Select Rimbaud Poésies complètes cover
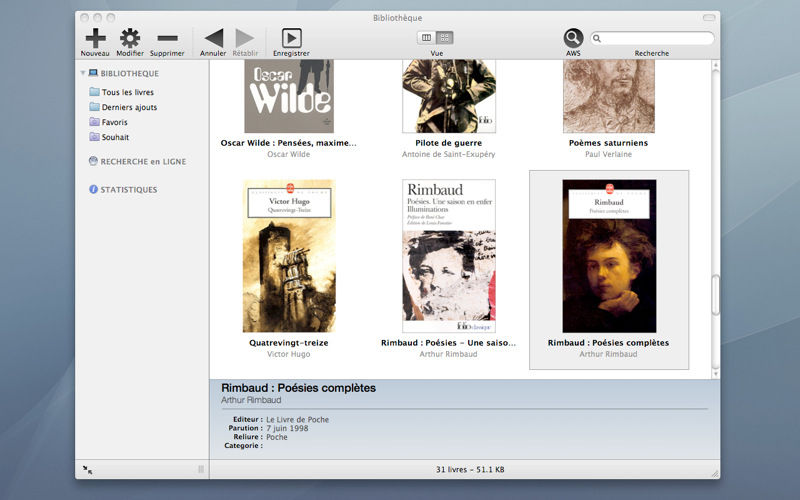The height and width of the screenshot is (500, 800). click(x=609, y=256)
